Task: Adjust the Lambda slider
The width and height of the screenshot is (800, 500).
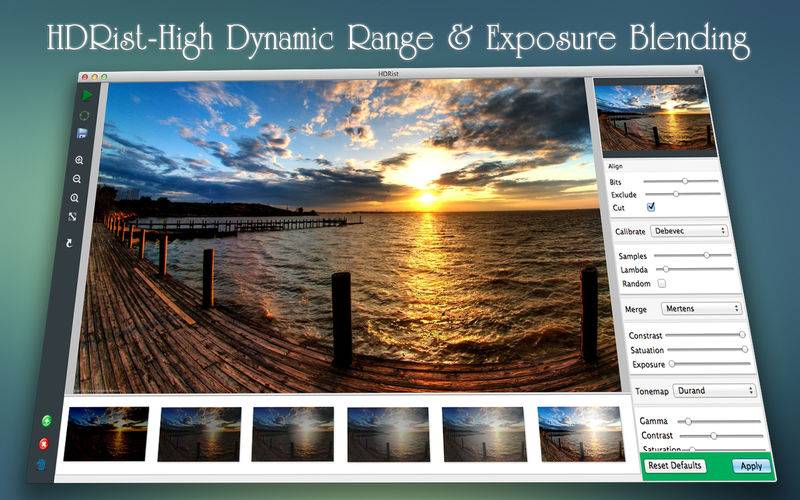Action: click(x=695, y=269)
